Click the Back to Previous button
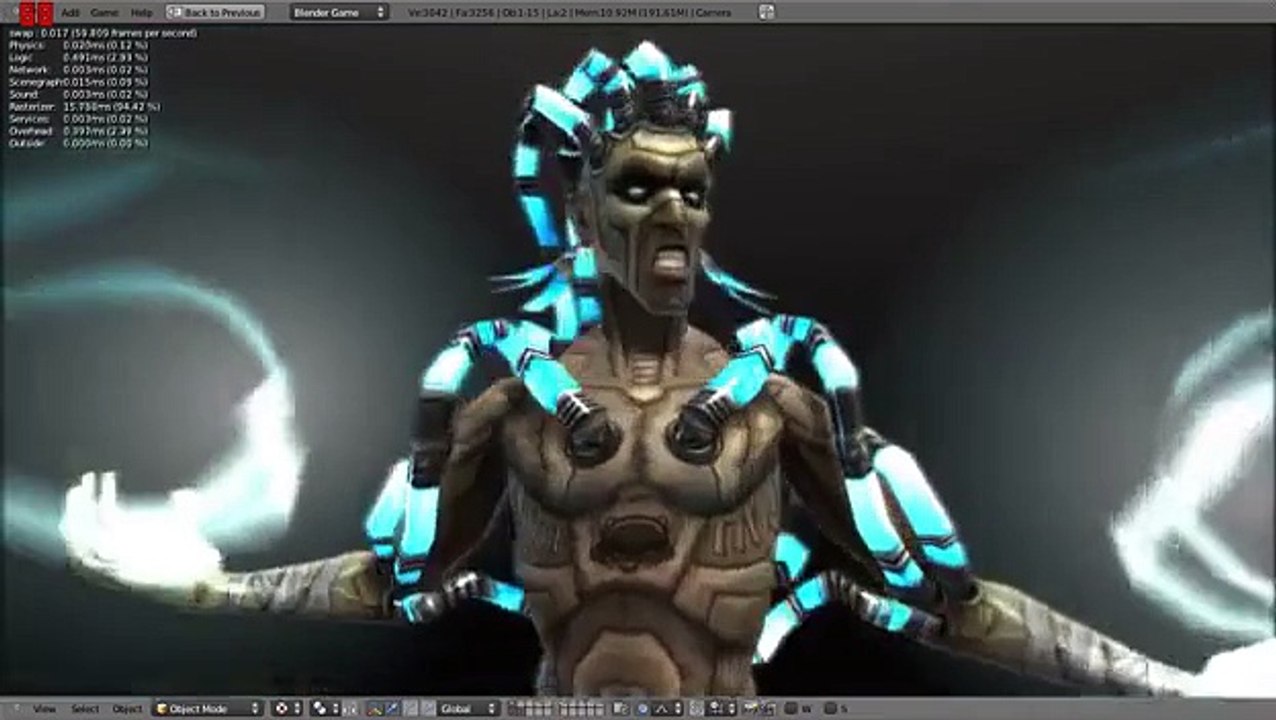Viewport: 1276px width, 720px height. (x=216, y=12)
